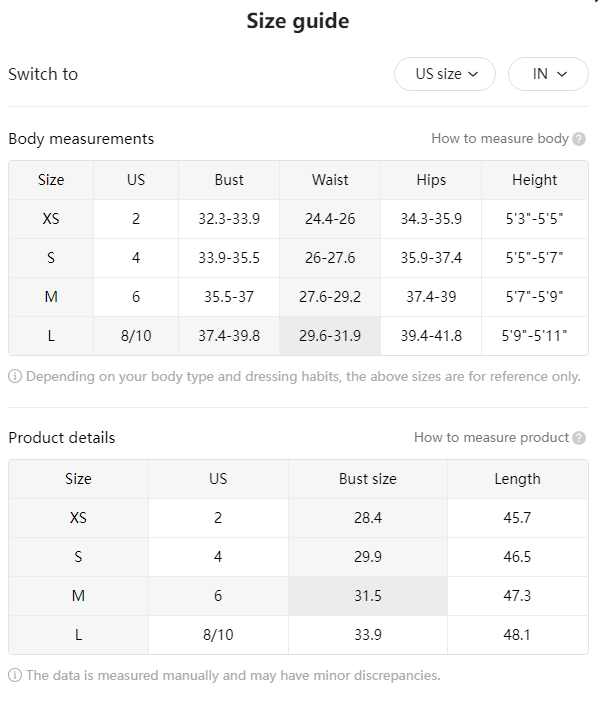Click the Size guide title
The width and height of the screenshot is (600, 703).
[298, 21]
